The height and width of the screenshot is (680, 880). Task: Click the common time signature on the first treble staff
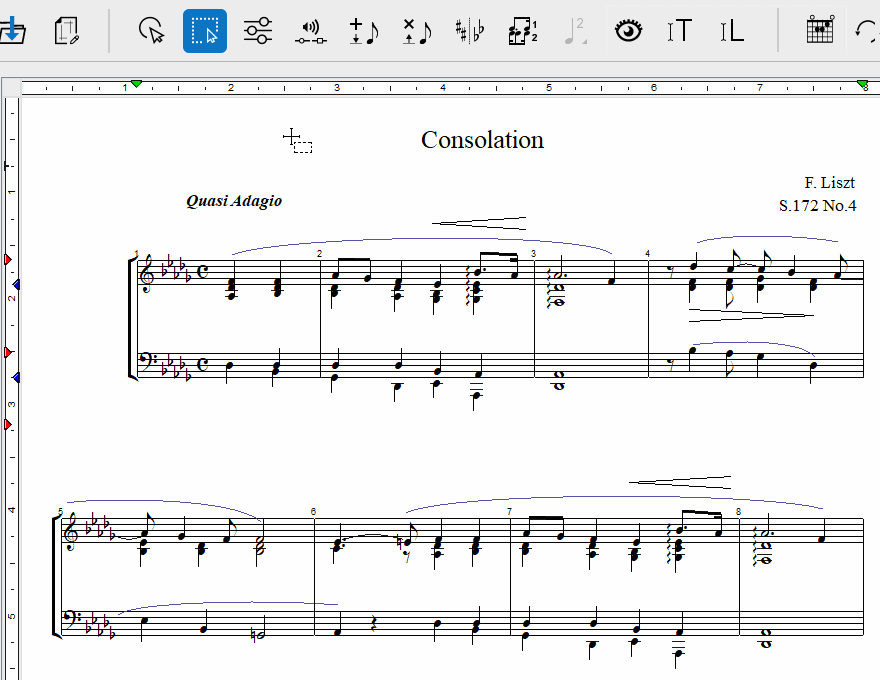pos(203,272)
